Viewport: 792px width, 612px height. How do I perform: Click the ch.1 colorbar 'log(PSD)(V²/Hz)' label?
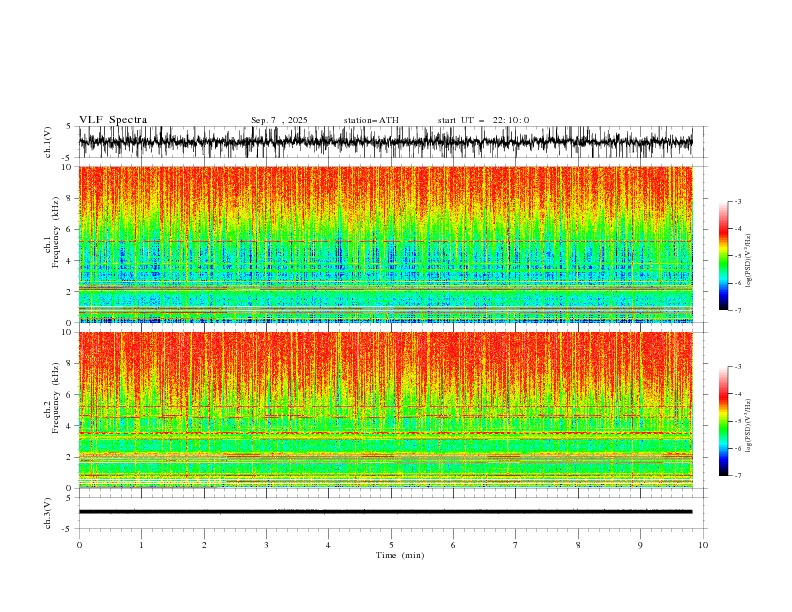point(748,261)
